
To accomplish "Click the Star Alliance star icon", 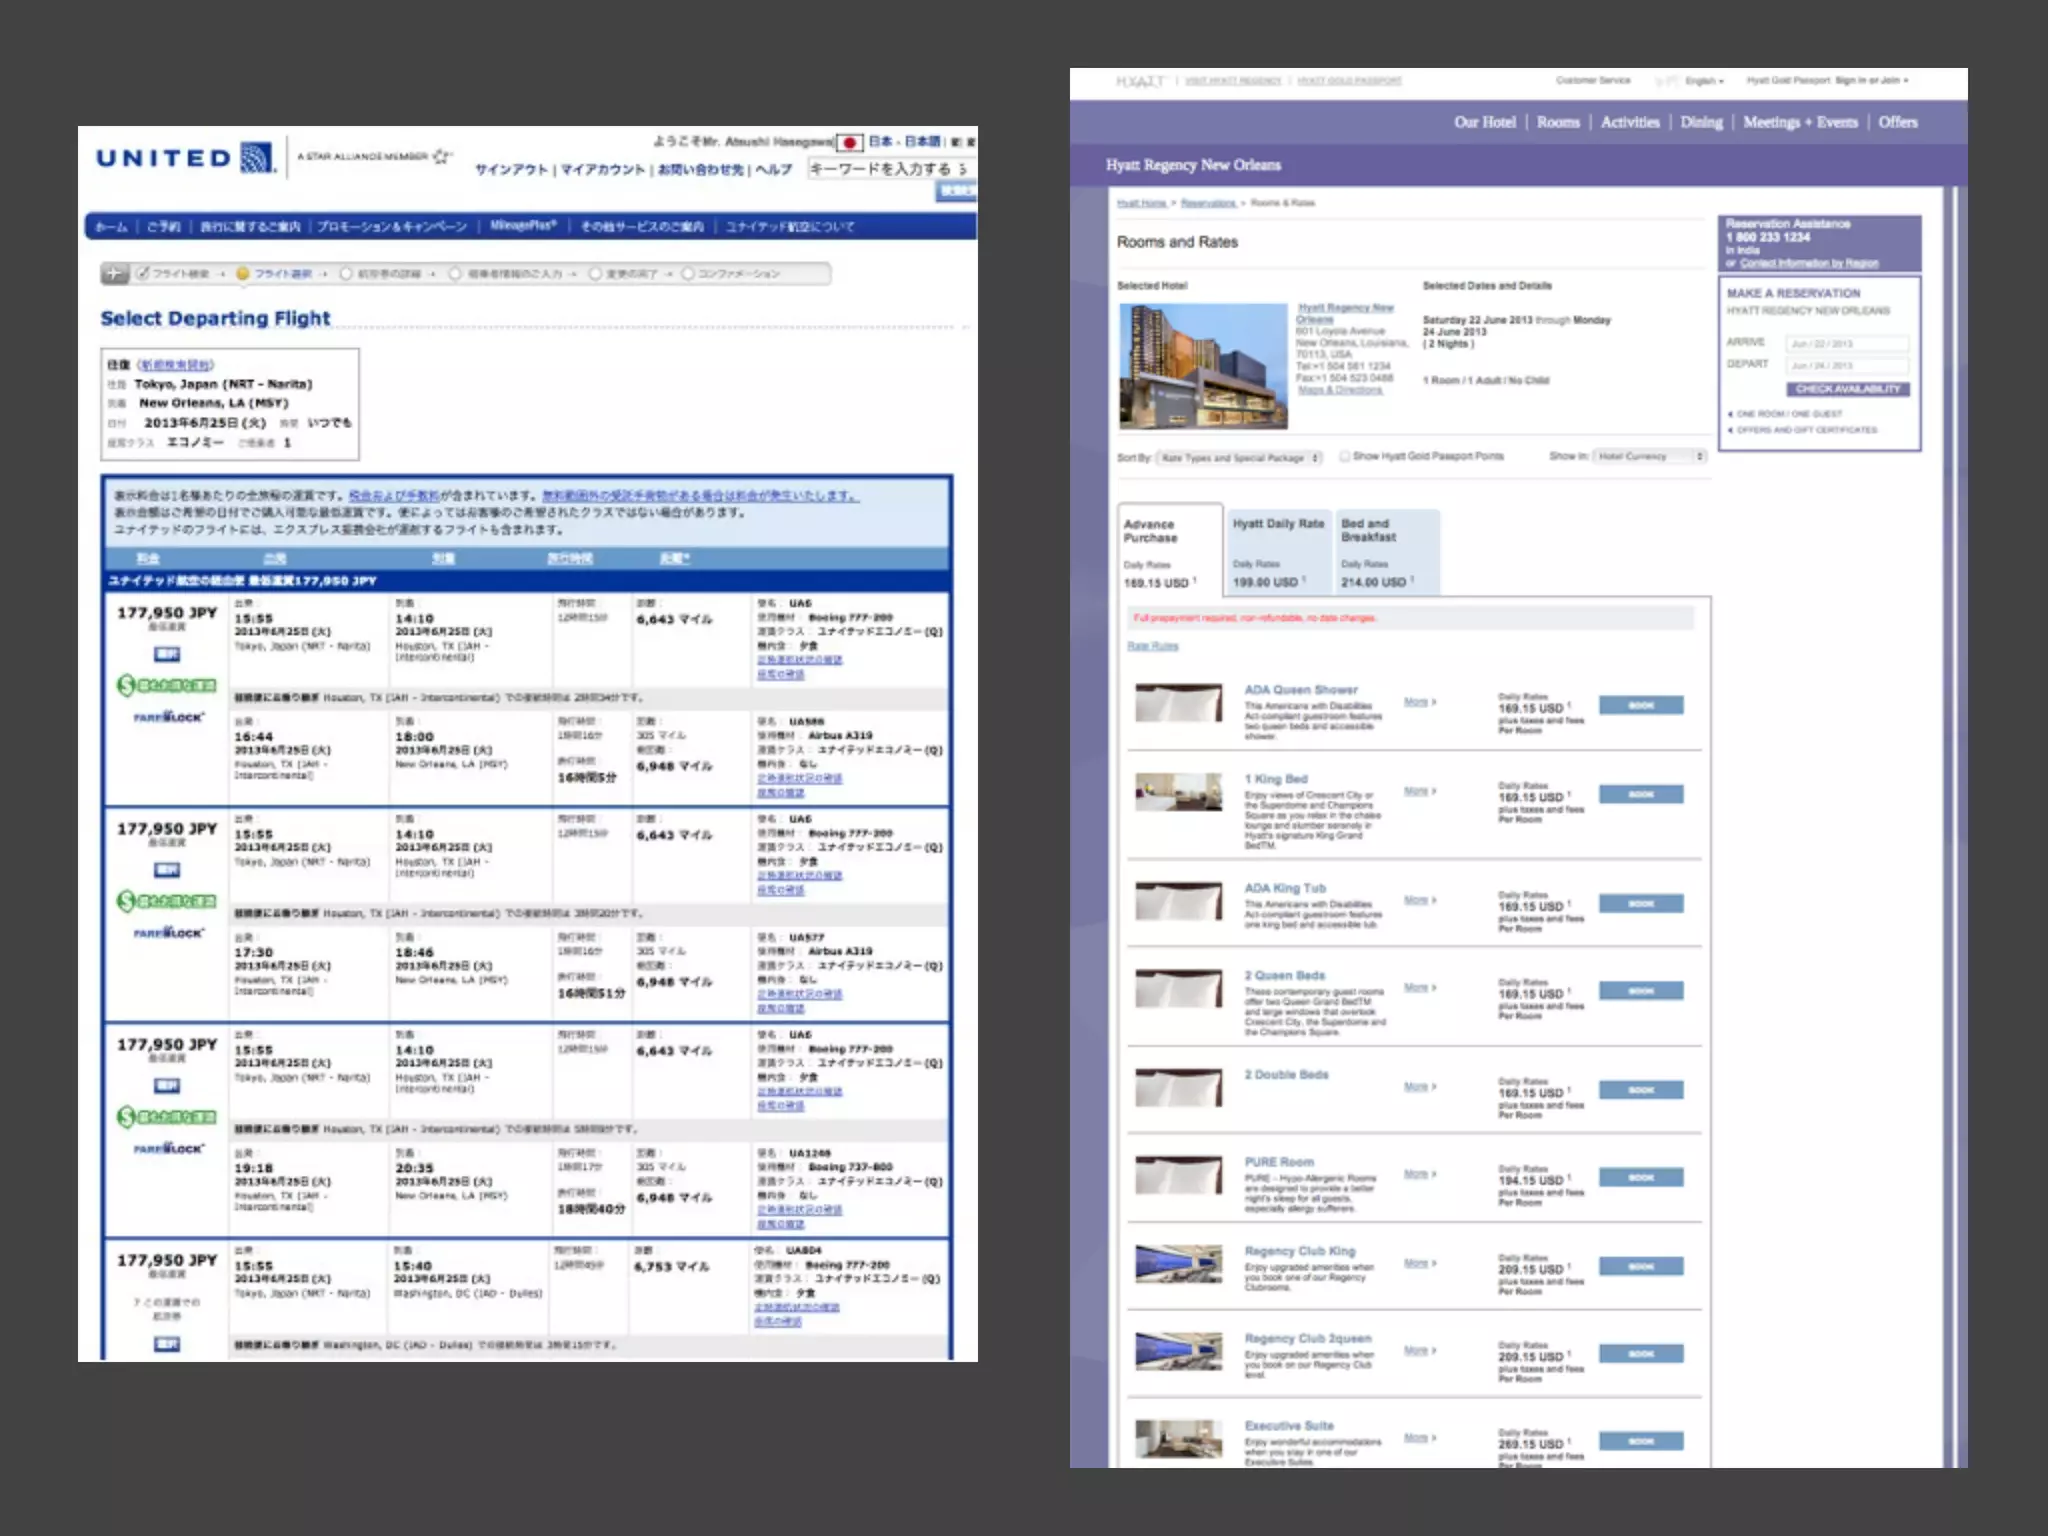I will coord(441,156).
